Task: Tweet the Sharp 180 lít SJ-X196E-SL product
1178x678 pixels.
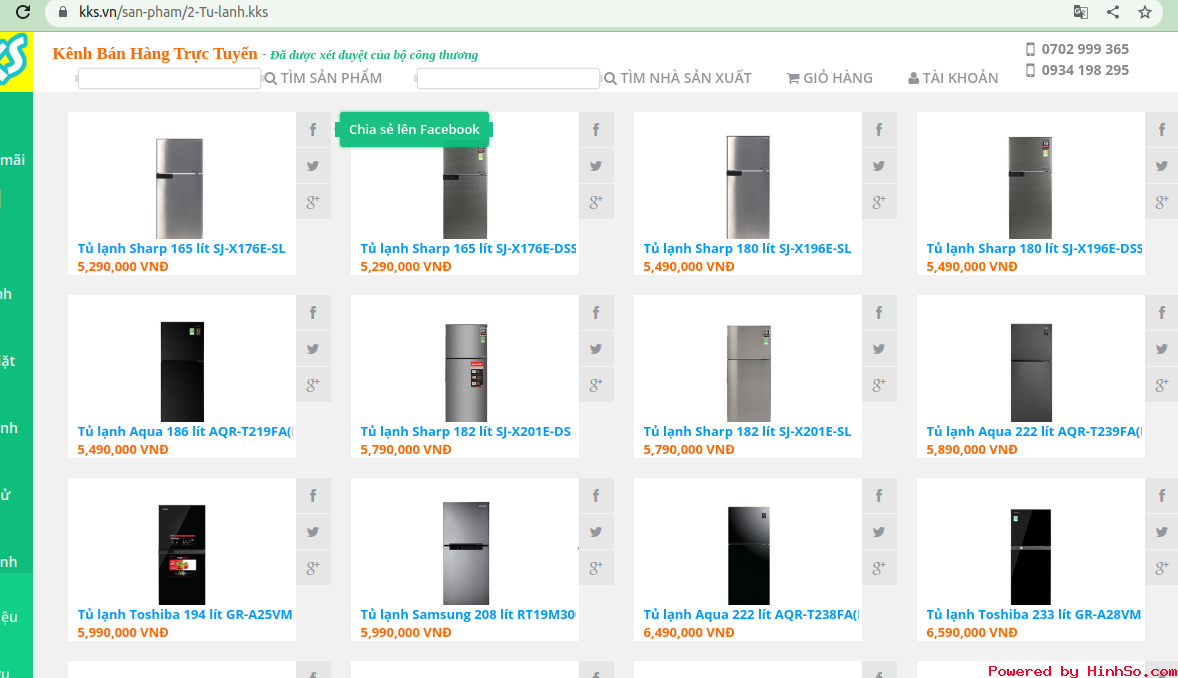Action: click(879, 166)
